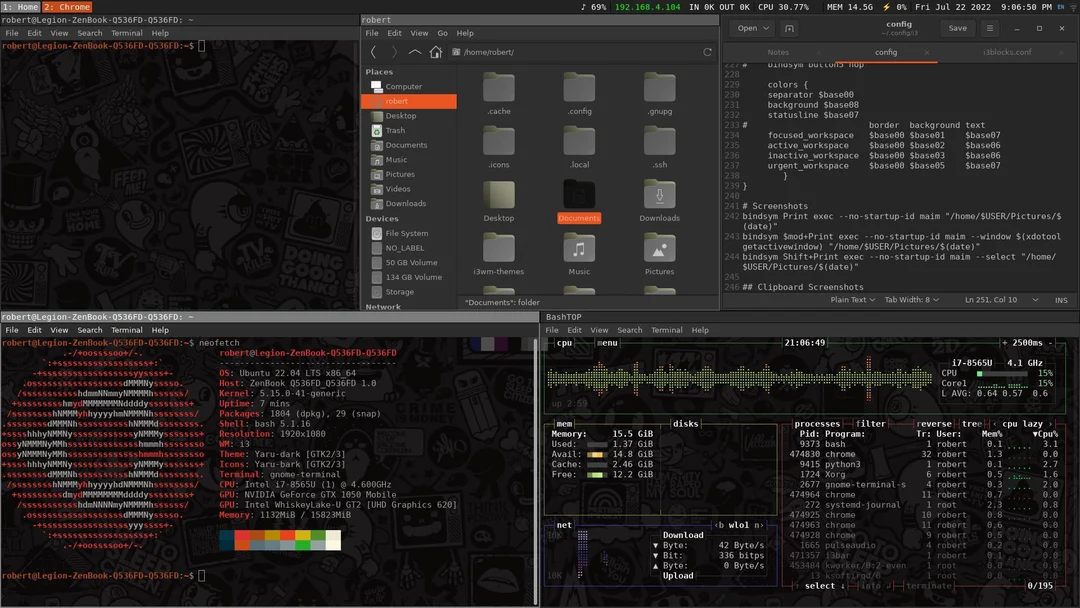This screenshot has height=608, width=1080.
Task: Open the home directory via the Home toolbar icon
Action: coord(434,52)
